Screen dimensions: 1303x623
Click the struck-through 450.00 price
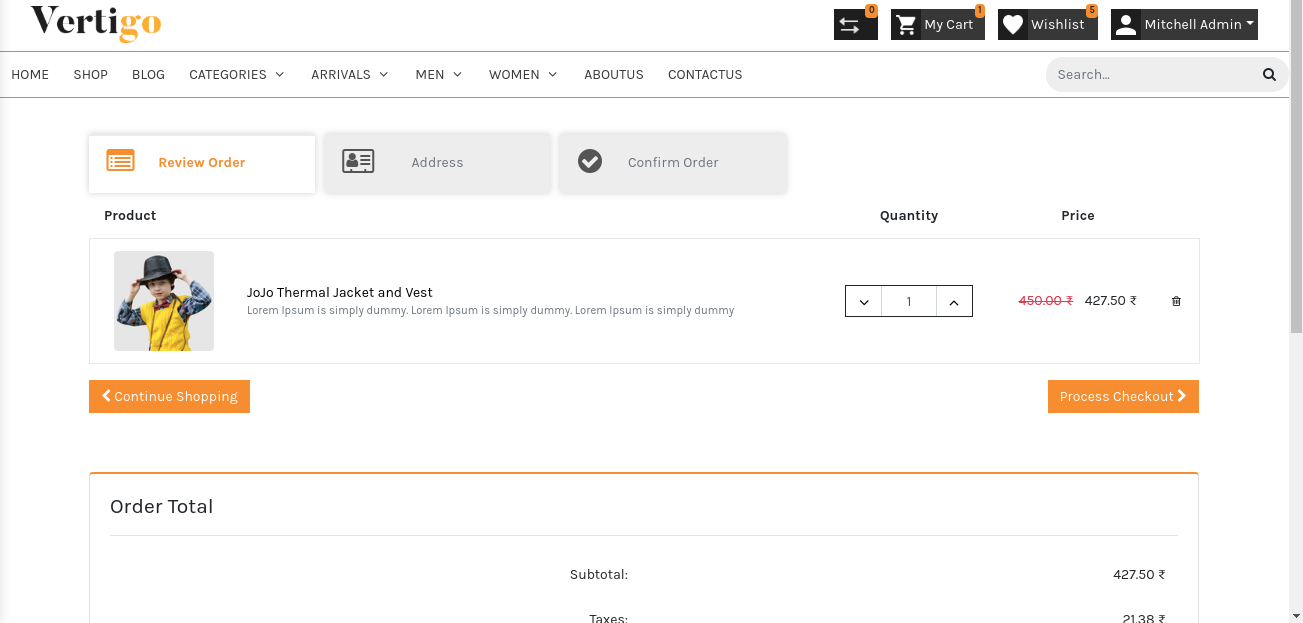(1045, 300)
